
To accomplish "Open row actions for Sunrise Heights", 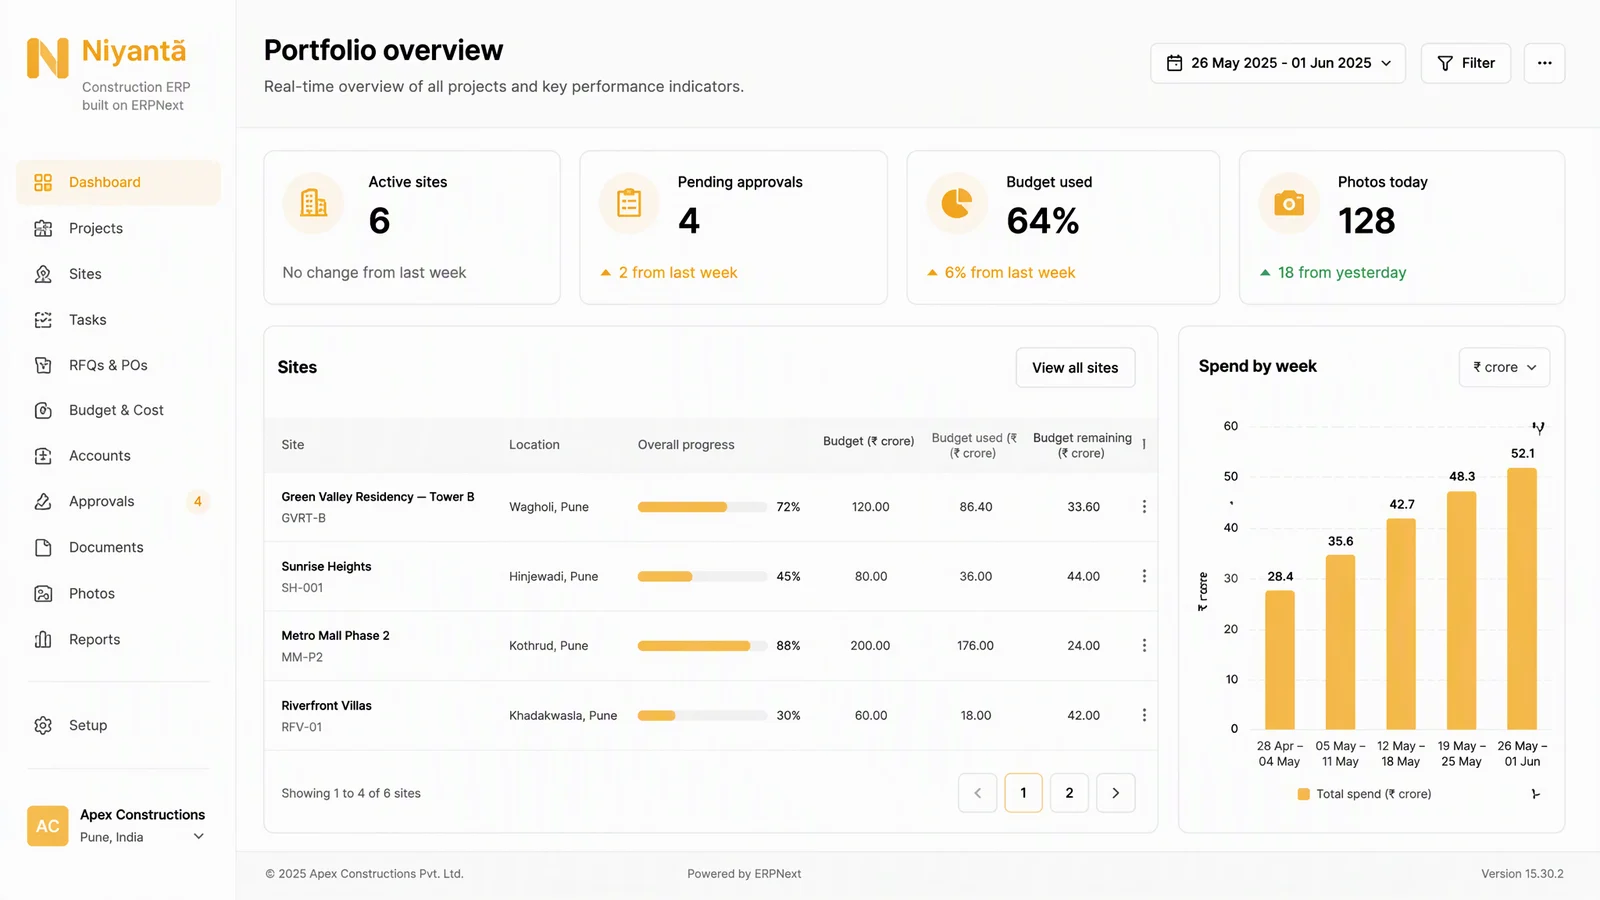I will tap(1144, 576).
